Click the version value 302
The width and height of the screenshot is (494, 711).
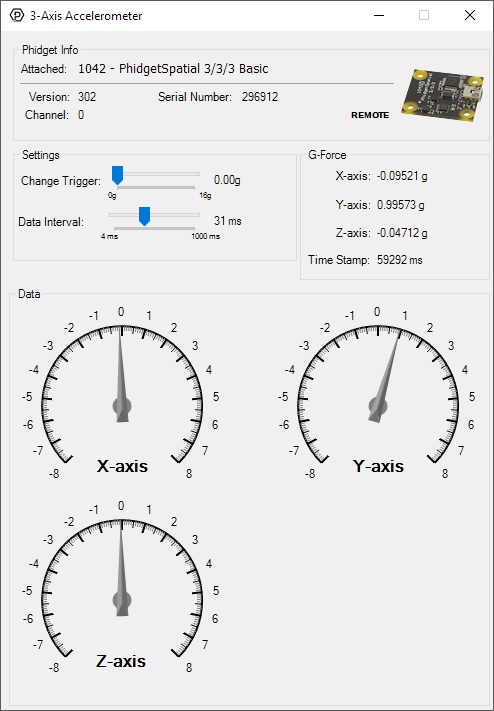87,97
